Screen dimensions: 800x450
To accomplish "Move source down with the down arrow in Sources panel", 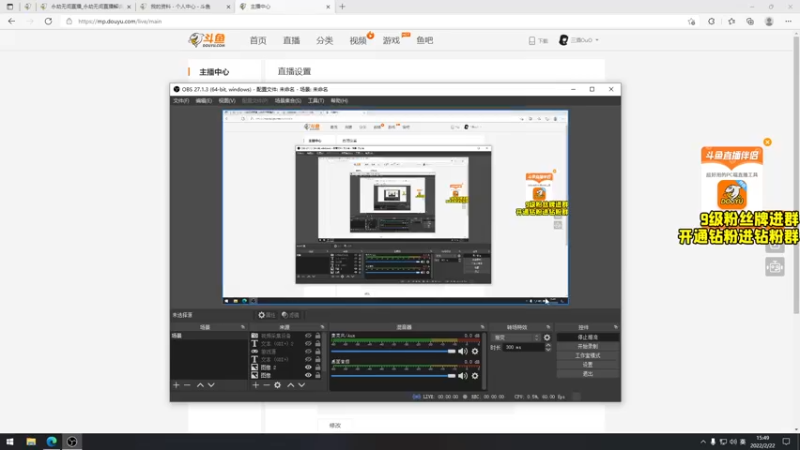I will coord(302,385).
